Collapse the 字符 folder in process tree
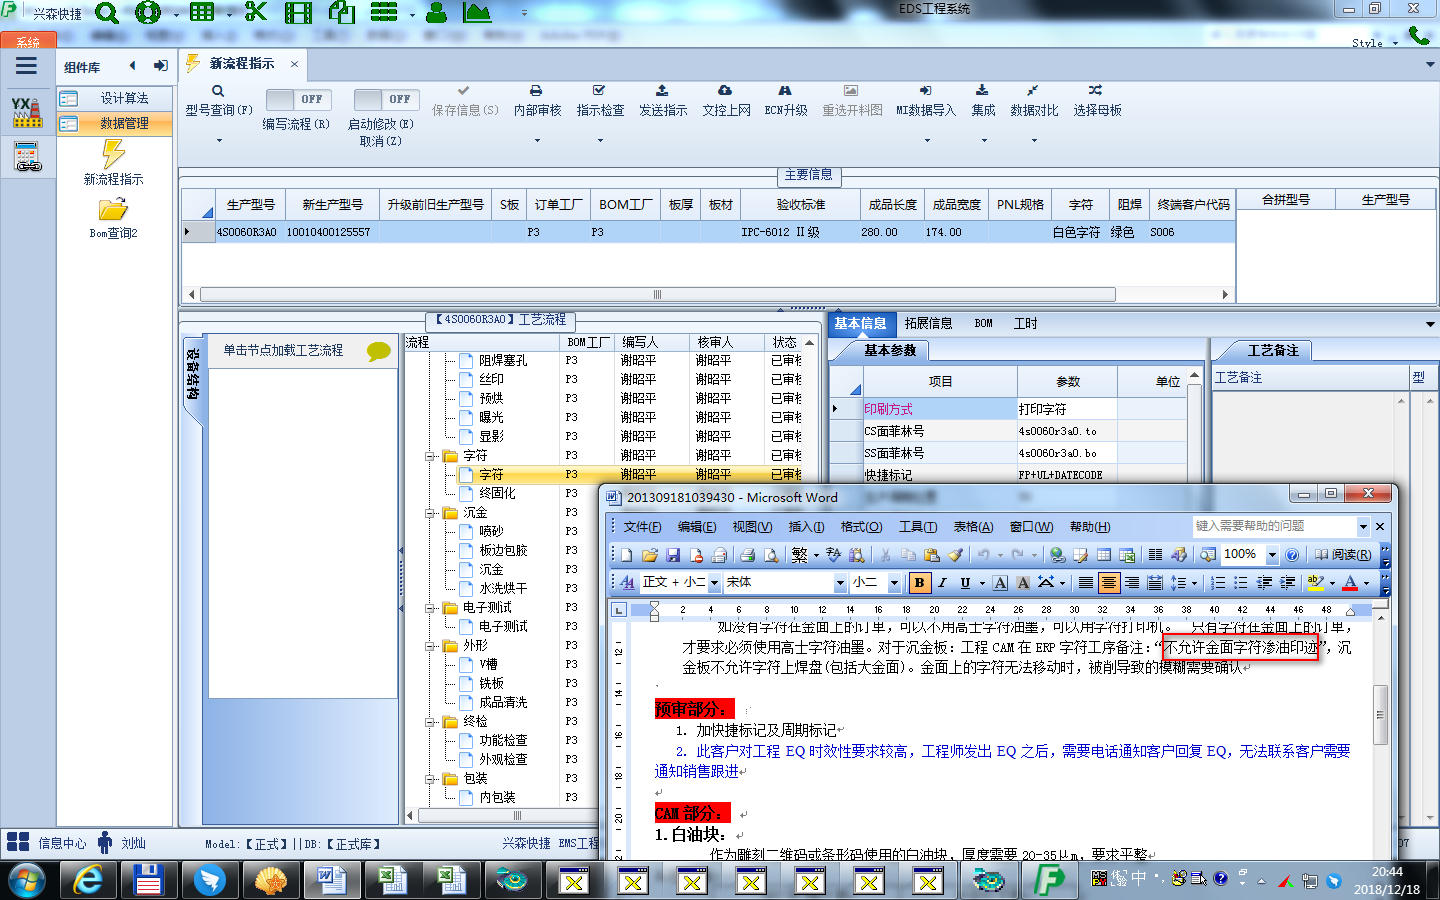1440x900 pixels. tap(431, 455)
